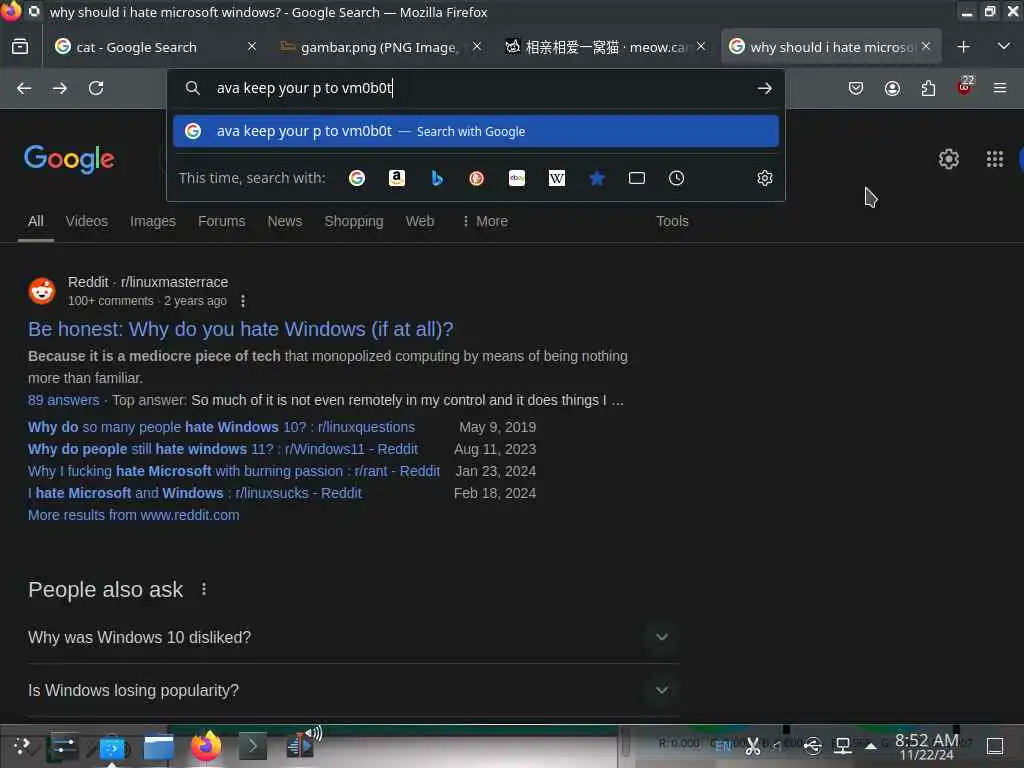This screenshot has height=768, width=1024.
Task: Search this time with Bing icon
Action: (x=437, y=178)
